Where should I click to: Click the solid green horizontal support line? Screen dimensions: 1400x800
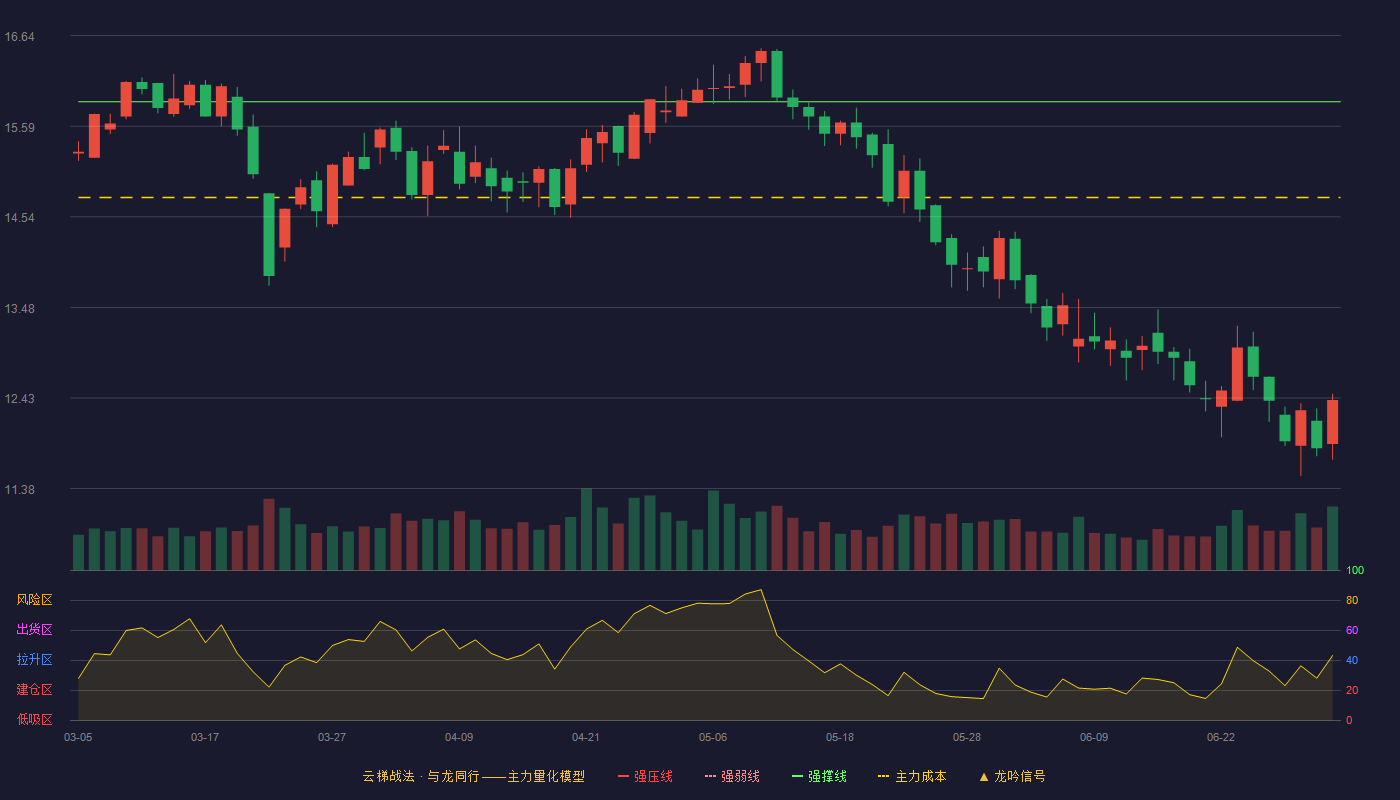709,102
